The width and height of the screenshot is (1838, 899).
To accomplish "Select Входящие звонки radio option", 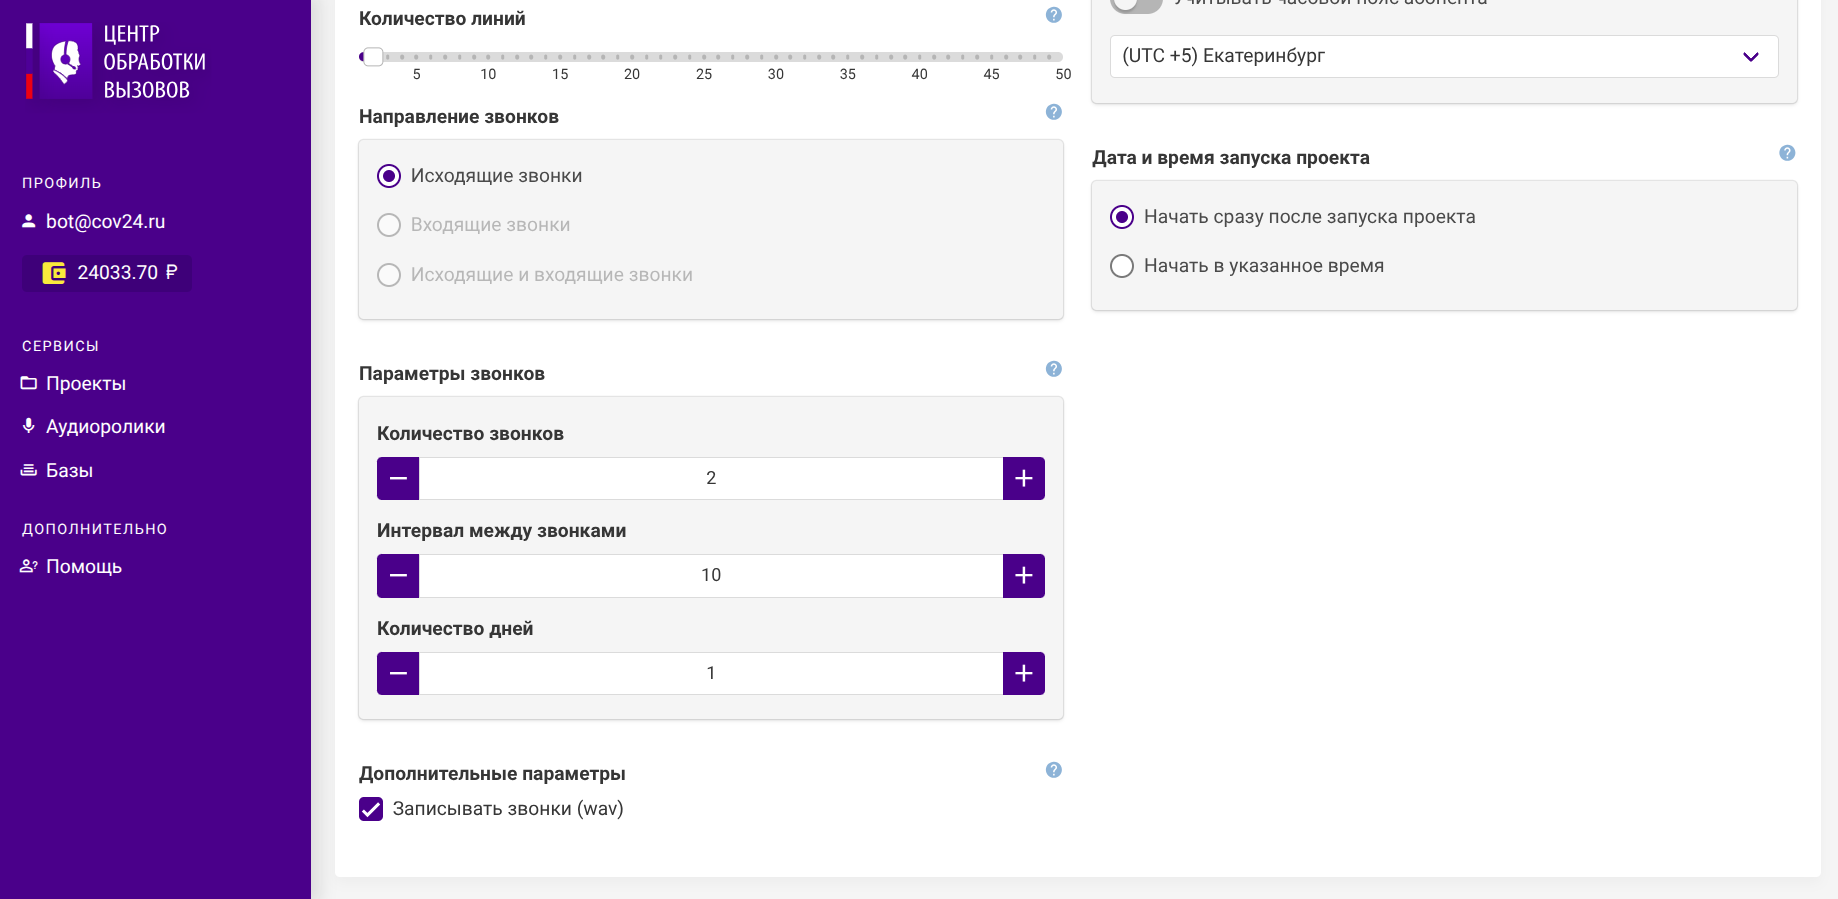I will (389, 225).
